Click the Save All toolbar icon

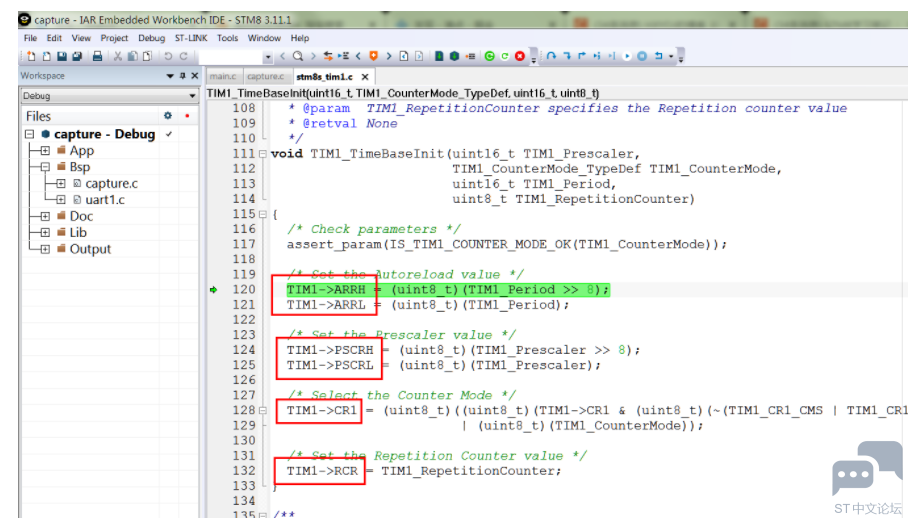point(77,56)
